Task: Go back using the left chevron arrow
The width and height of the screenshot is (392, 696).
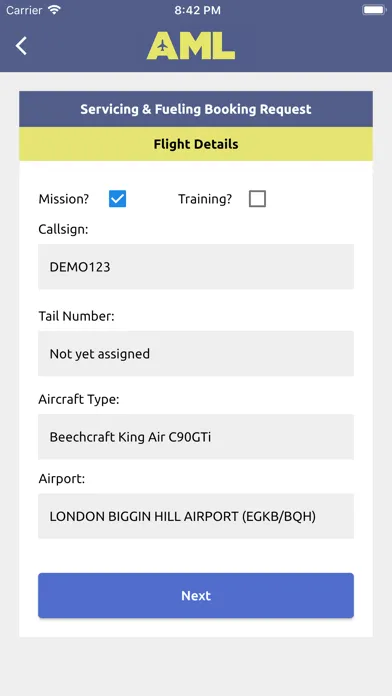Action: click(x=21, y=46)
